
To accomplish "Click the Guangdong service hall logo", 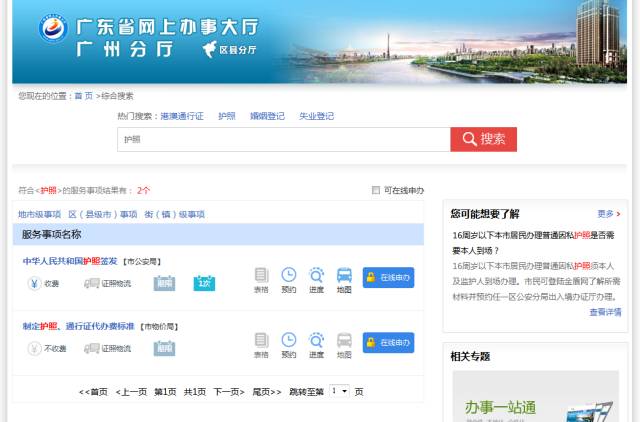I will tap(54, 29).
